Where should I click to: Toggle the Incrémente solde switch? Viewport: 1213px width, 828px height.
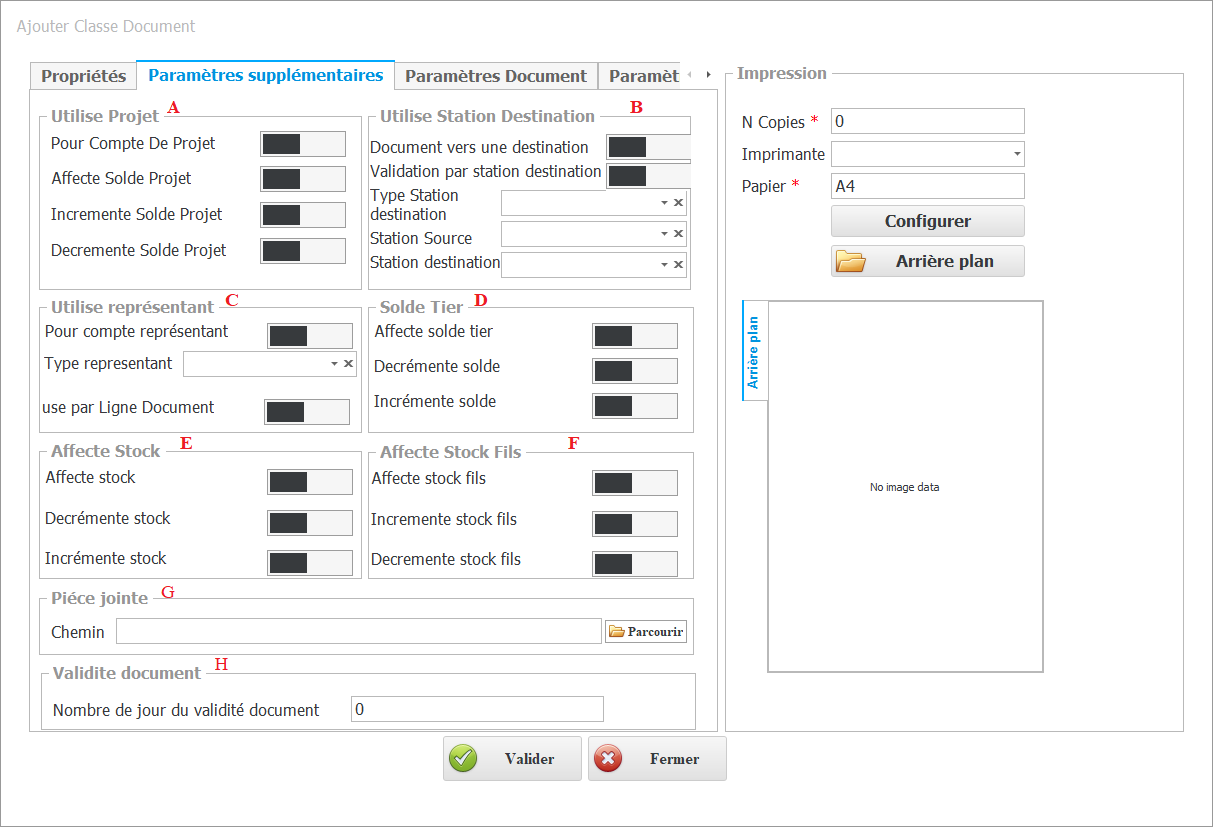point(634,405)
